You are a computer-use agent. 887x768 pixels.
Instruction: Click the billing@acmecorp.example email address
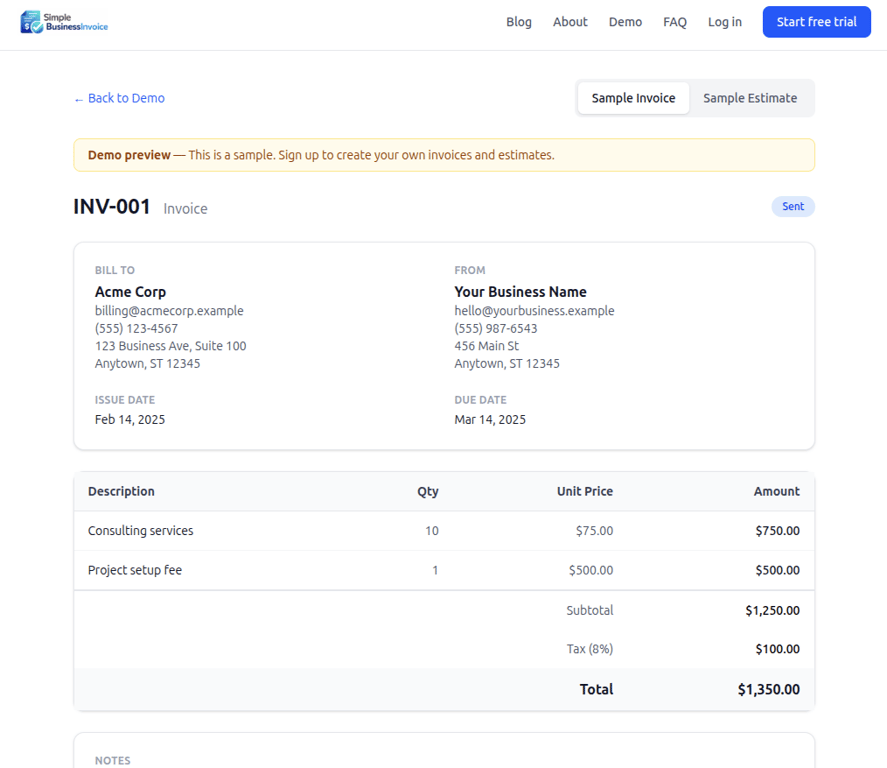[169, 310]
